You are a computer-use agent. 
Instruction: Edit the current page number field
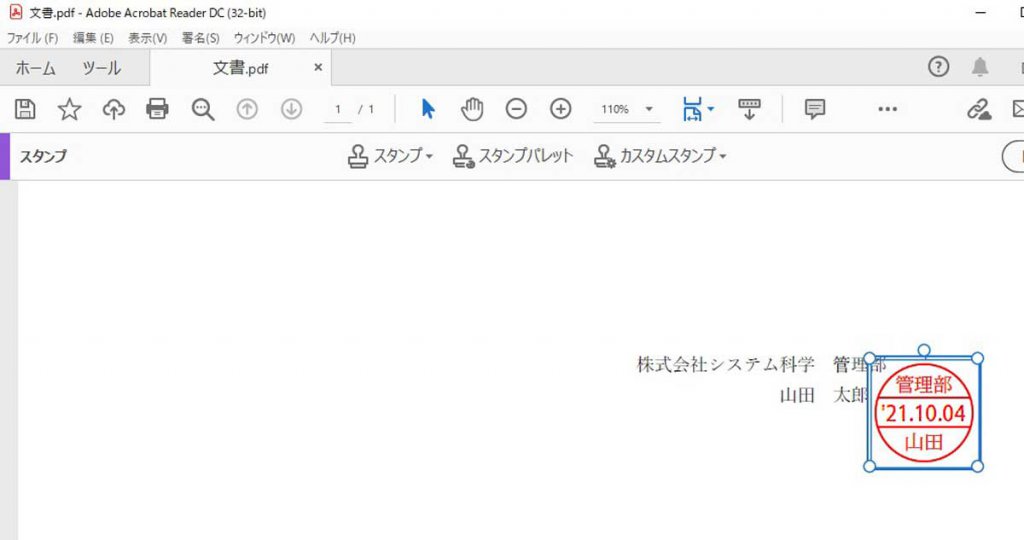pos(338,109)
